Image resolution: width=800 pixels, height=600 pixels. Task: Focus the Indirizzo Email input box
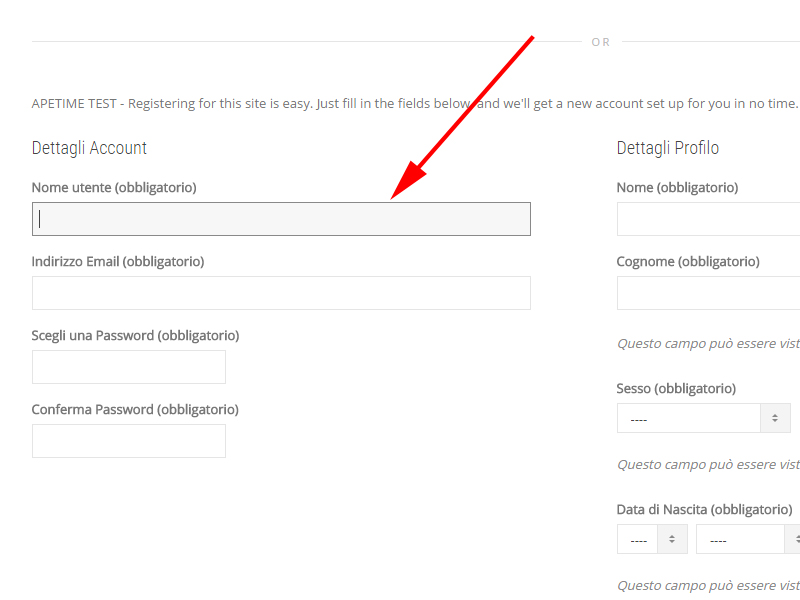281,293
